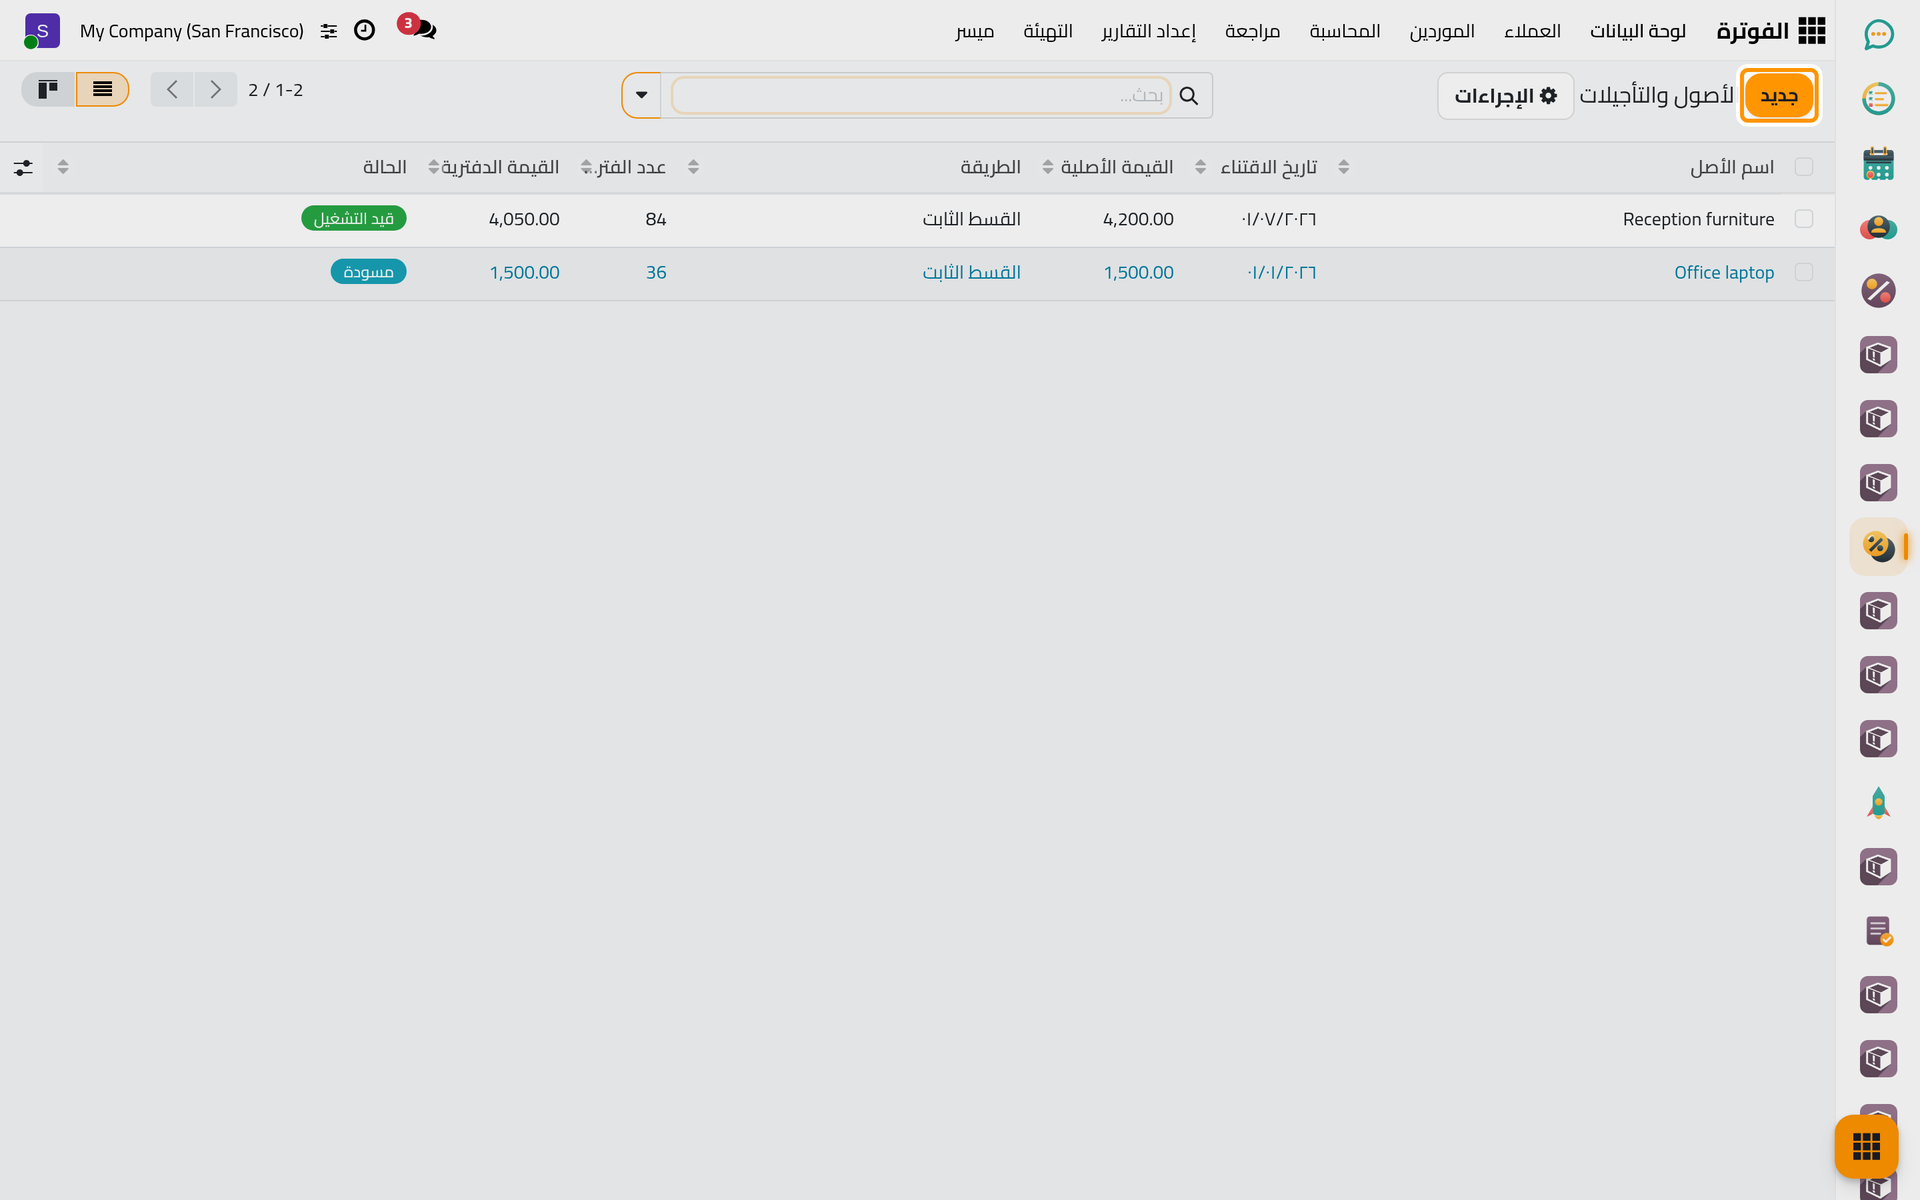The width and height of the screenshot is (1920, 1200).
Task: Click the قيد التشغيل status badge
Action: tap(354, 219)
